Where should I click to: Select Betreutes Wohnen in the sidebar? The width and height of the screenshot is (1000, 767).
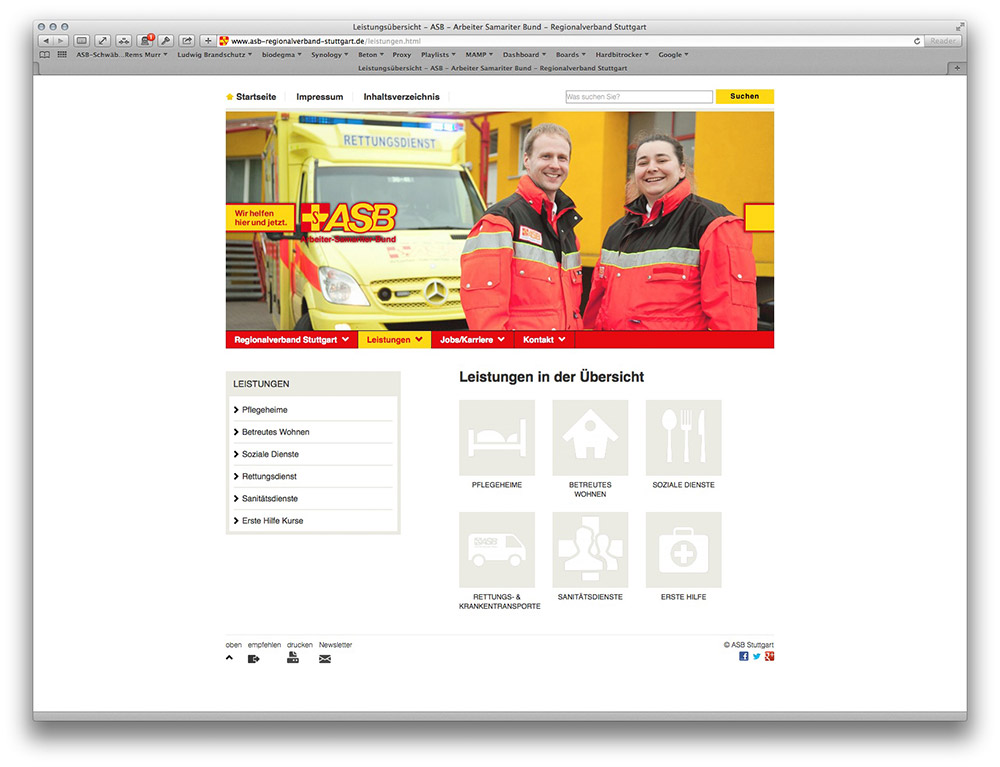[312, 432]
